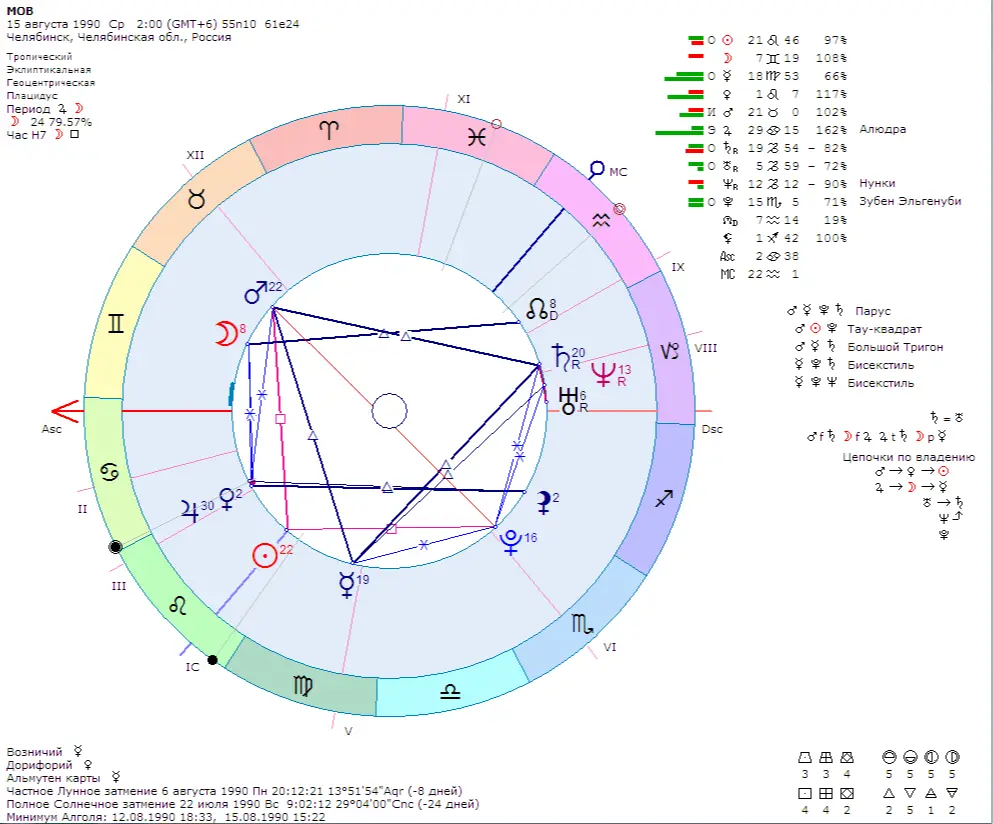Click the Большой Тригон configuration entry
The height and width of the screenshot is (824, 993).
tap(893, 347)
